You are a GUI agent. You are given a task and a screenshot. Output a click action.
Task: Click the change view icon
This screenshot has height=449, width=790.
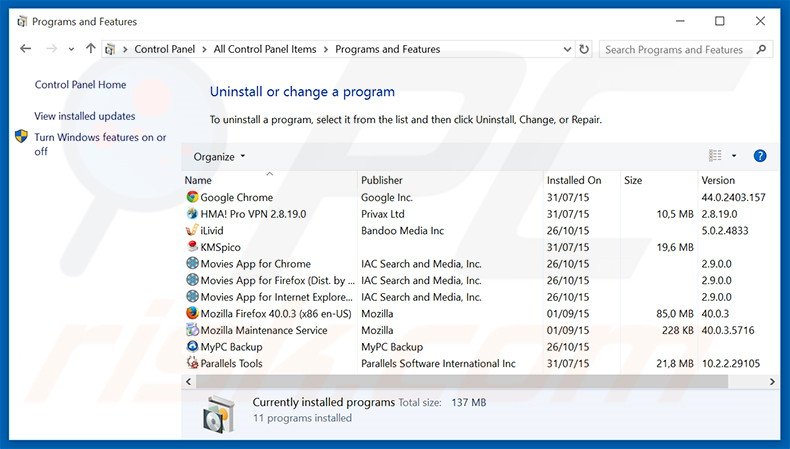click(715, 156)
